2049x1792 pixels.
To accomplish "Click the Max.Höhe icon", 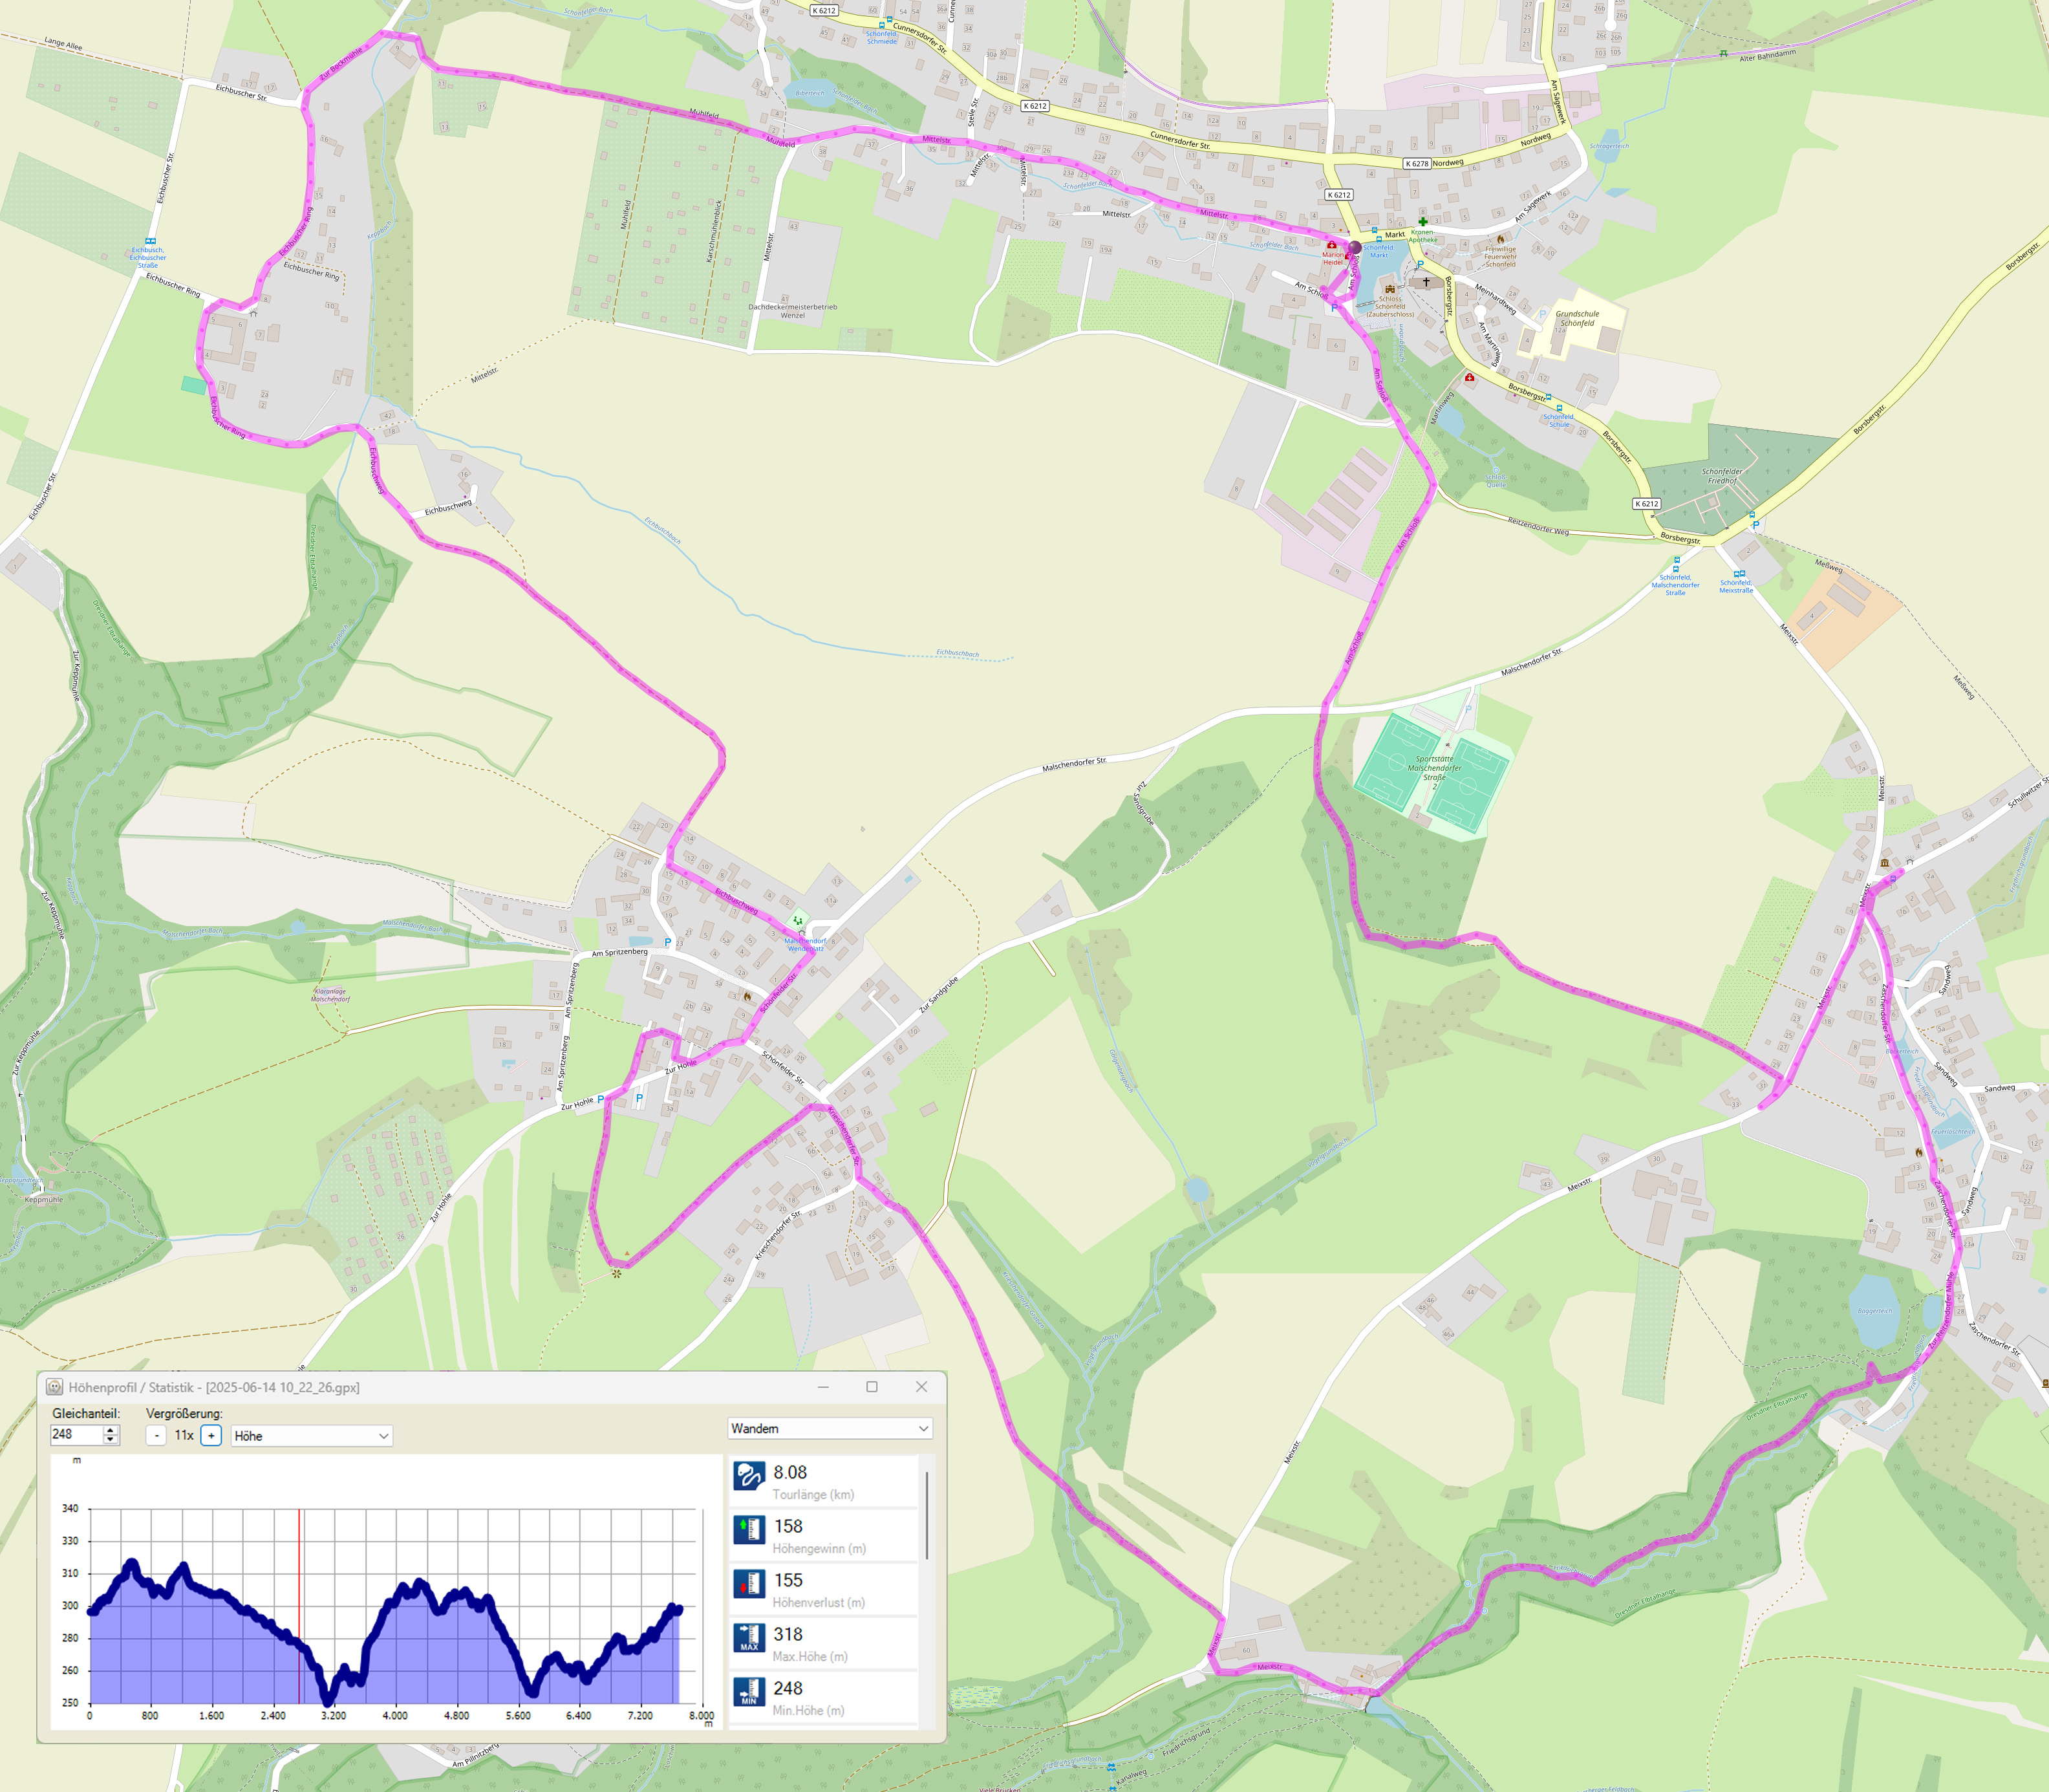I will click(749, 1638).
